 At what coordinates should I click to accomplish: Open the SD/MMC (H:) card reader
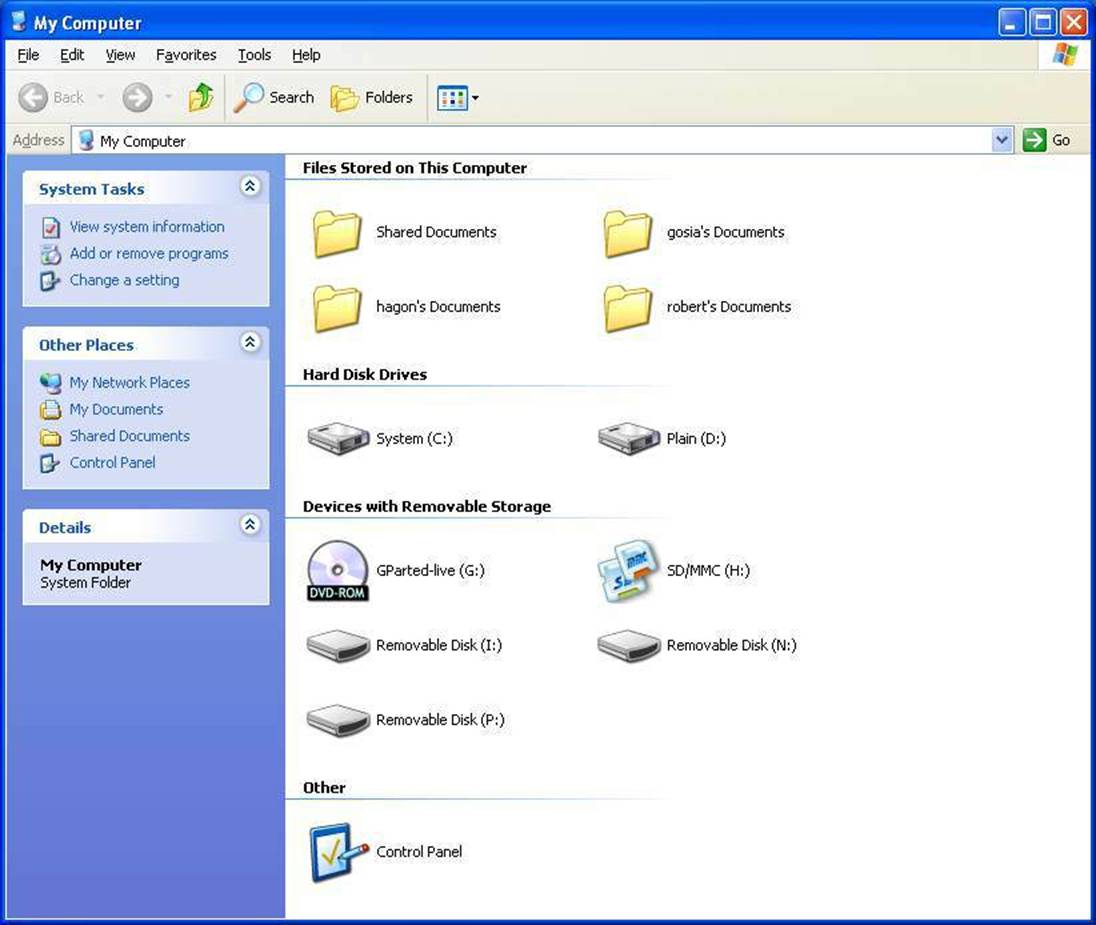(628, 571)
